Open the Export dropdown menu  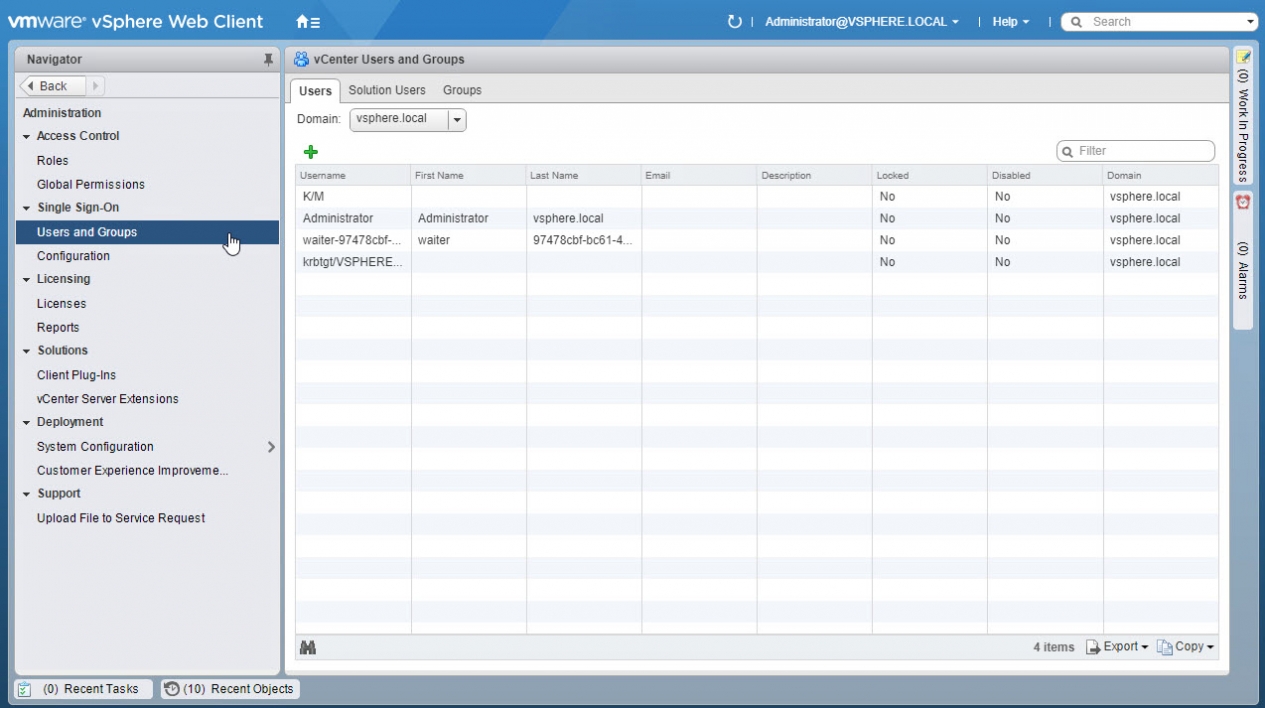[1118, 647]
